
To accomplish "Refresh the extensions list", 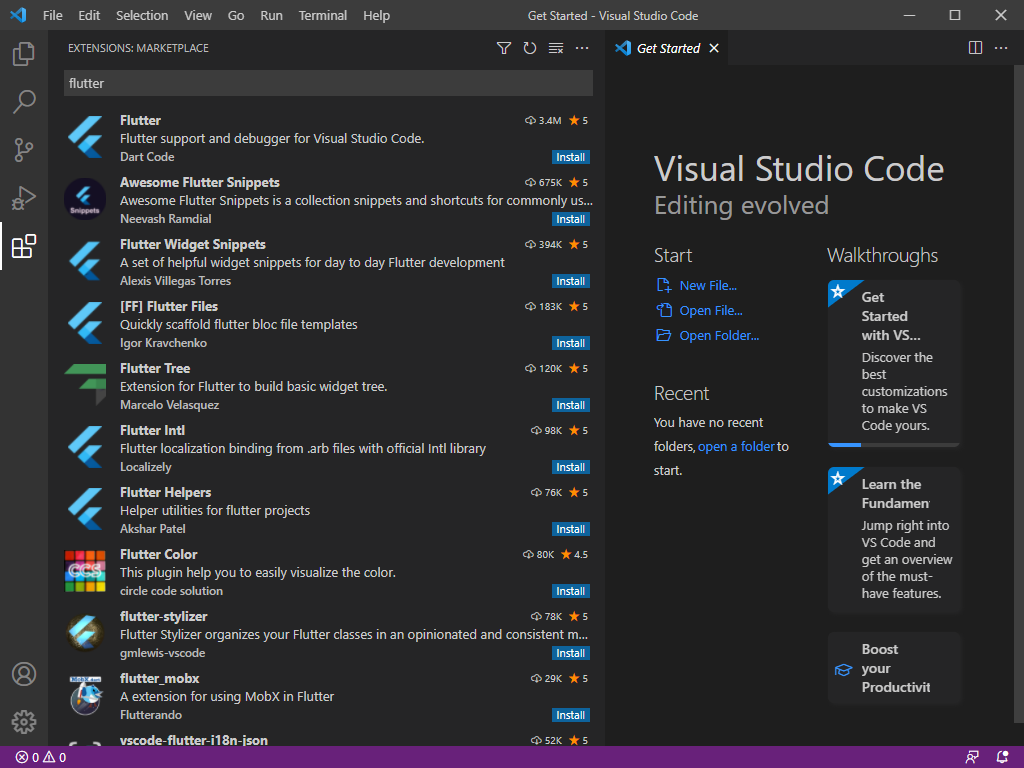I will pos(530,48).
